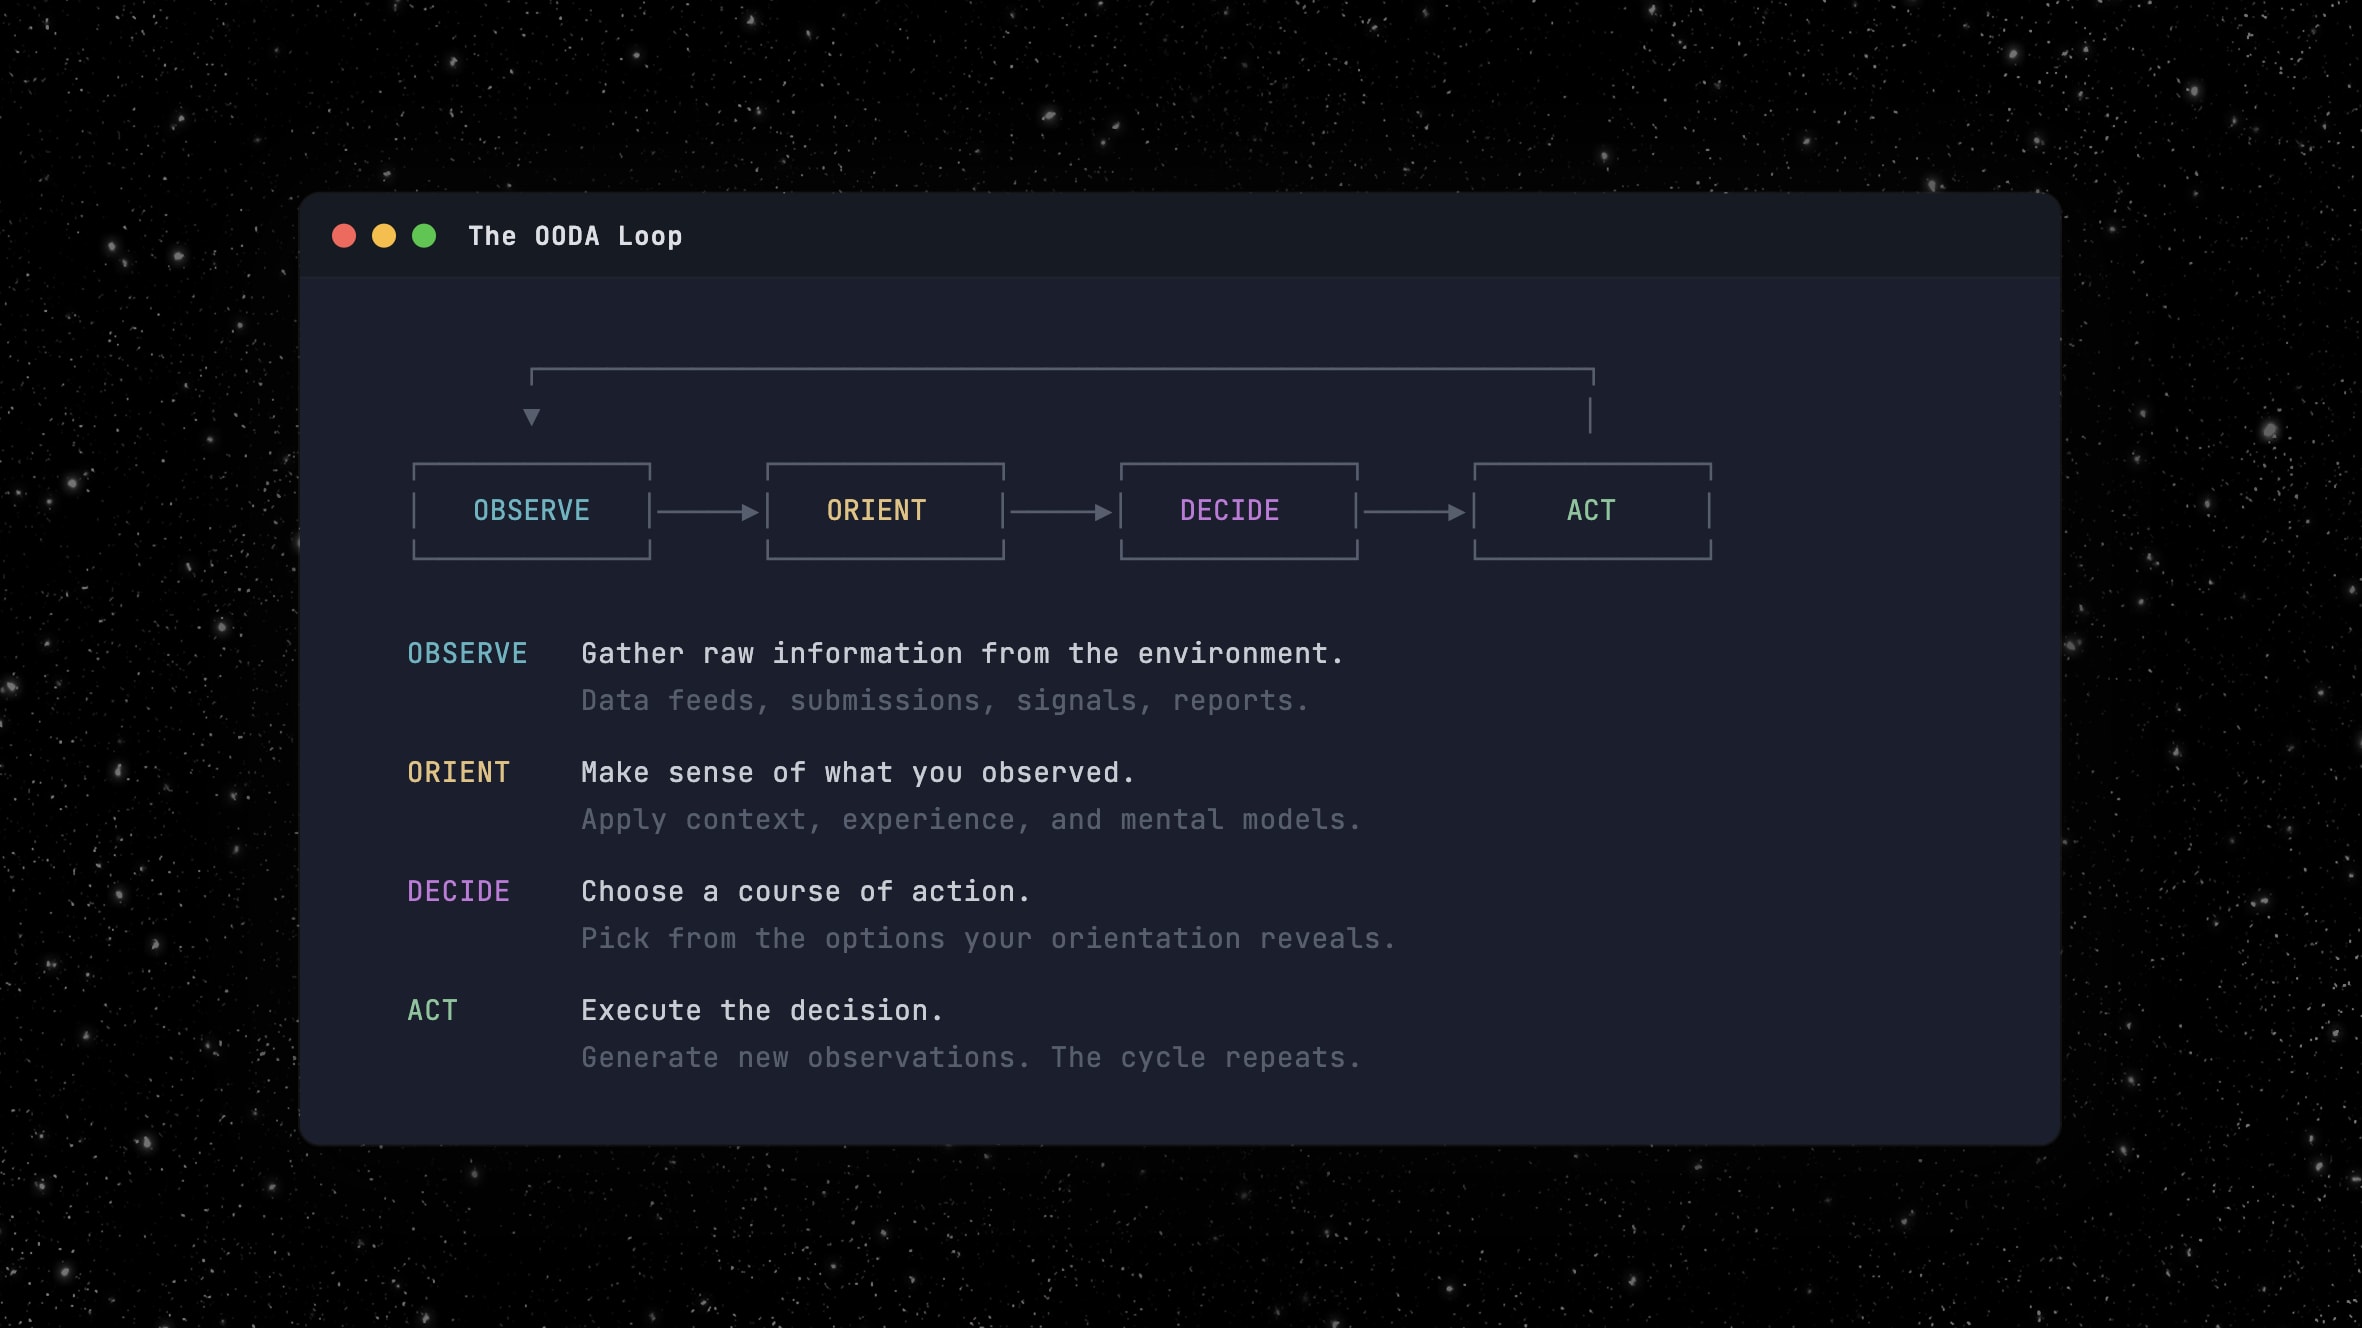Click "The OODA Loop" window title
The width and height of the screenshot is (2362, 1328).
(575, 236)
